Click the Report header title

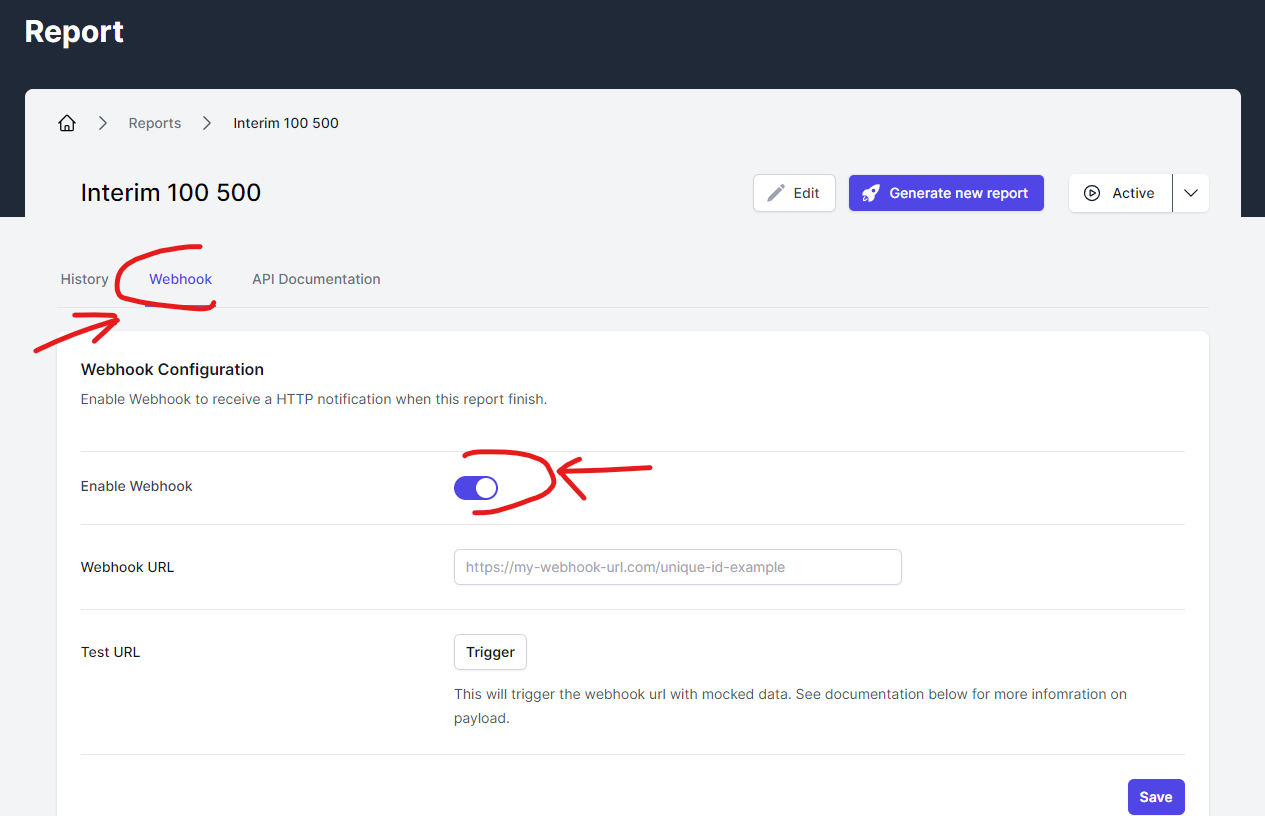click(x=74, y=31)
